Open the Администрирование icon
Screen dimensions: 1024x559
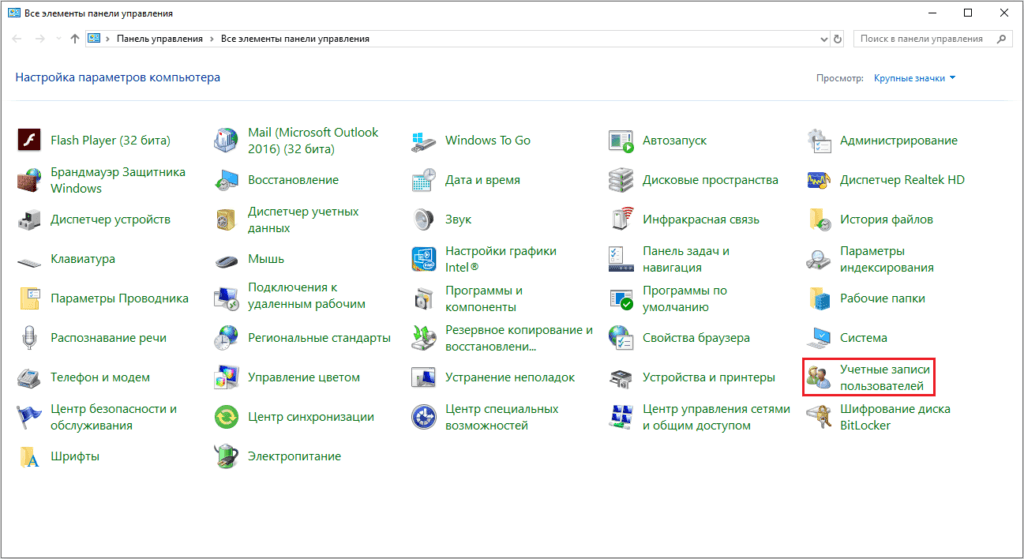point(818,140)
